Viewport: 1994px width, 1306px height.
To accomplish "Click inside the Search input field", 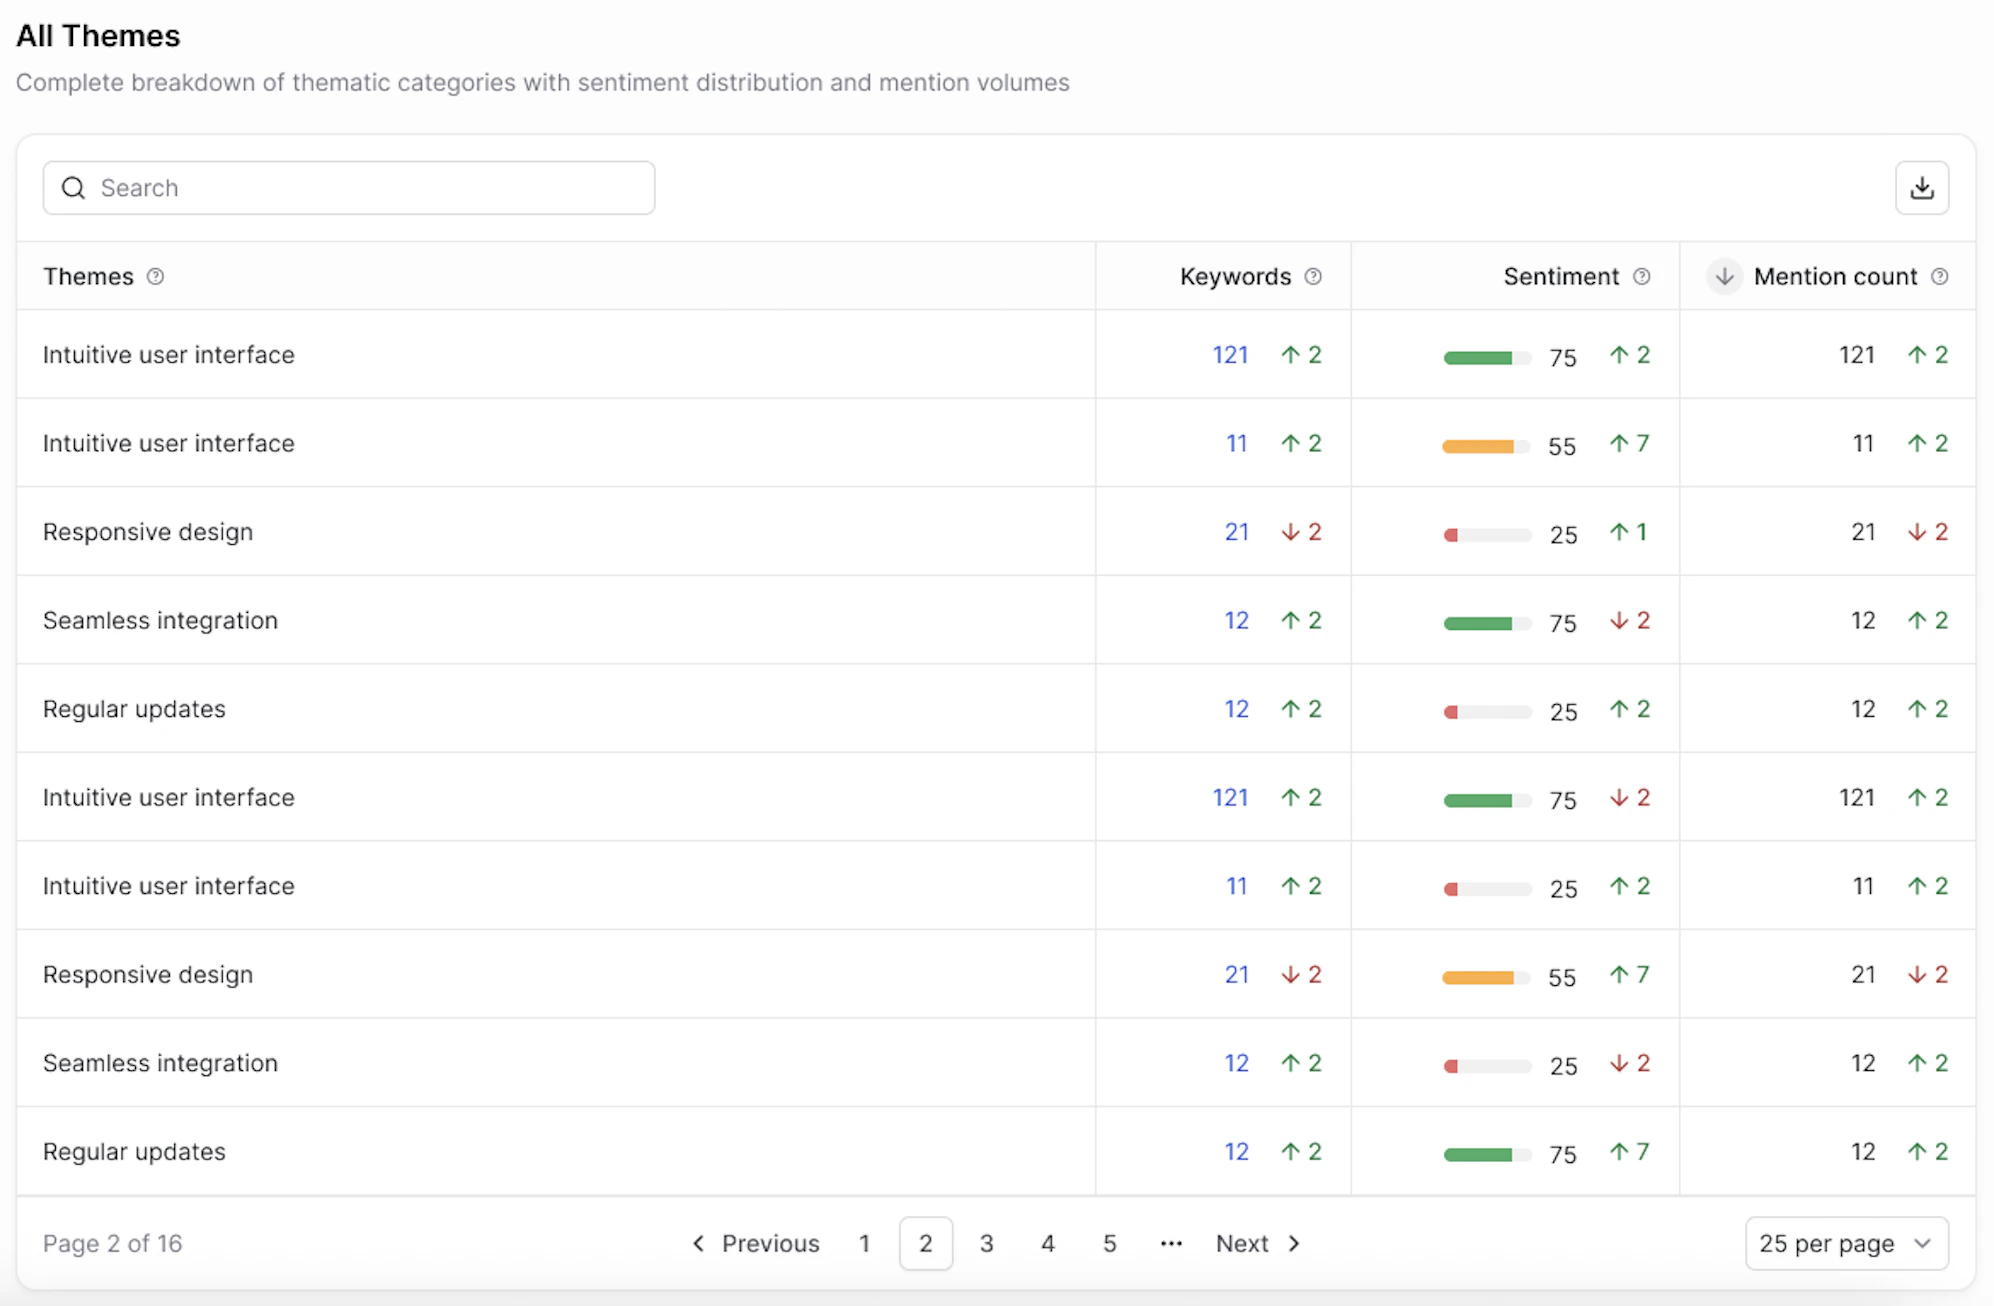I will pos(370,188).
